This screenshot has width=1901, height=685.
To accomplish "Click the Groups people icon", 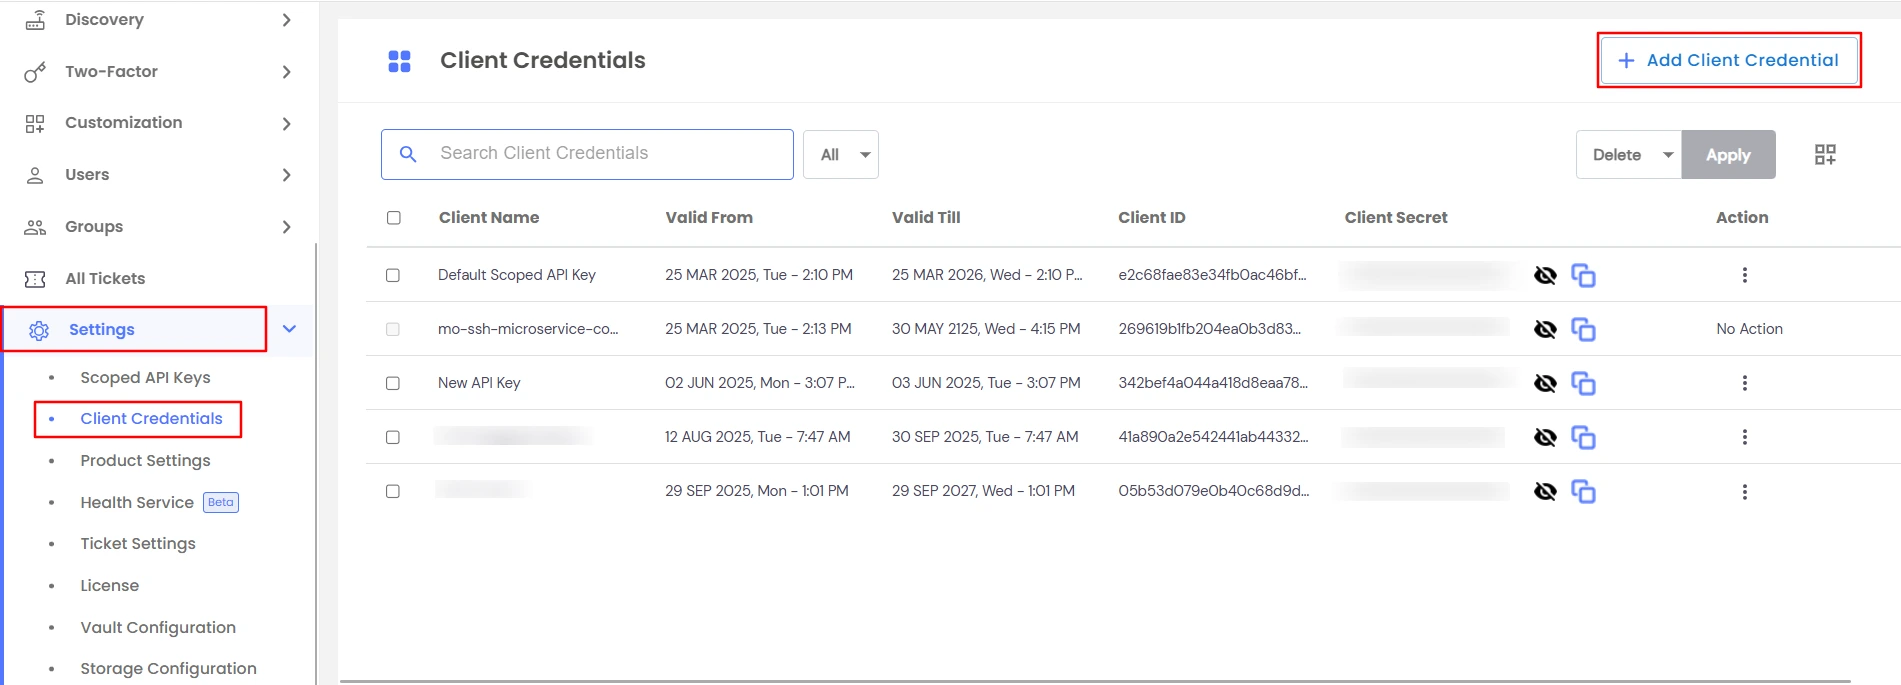I will click(x=35, y=227).
